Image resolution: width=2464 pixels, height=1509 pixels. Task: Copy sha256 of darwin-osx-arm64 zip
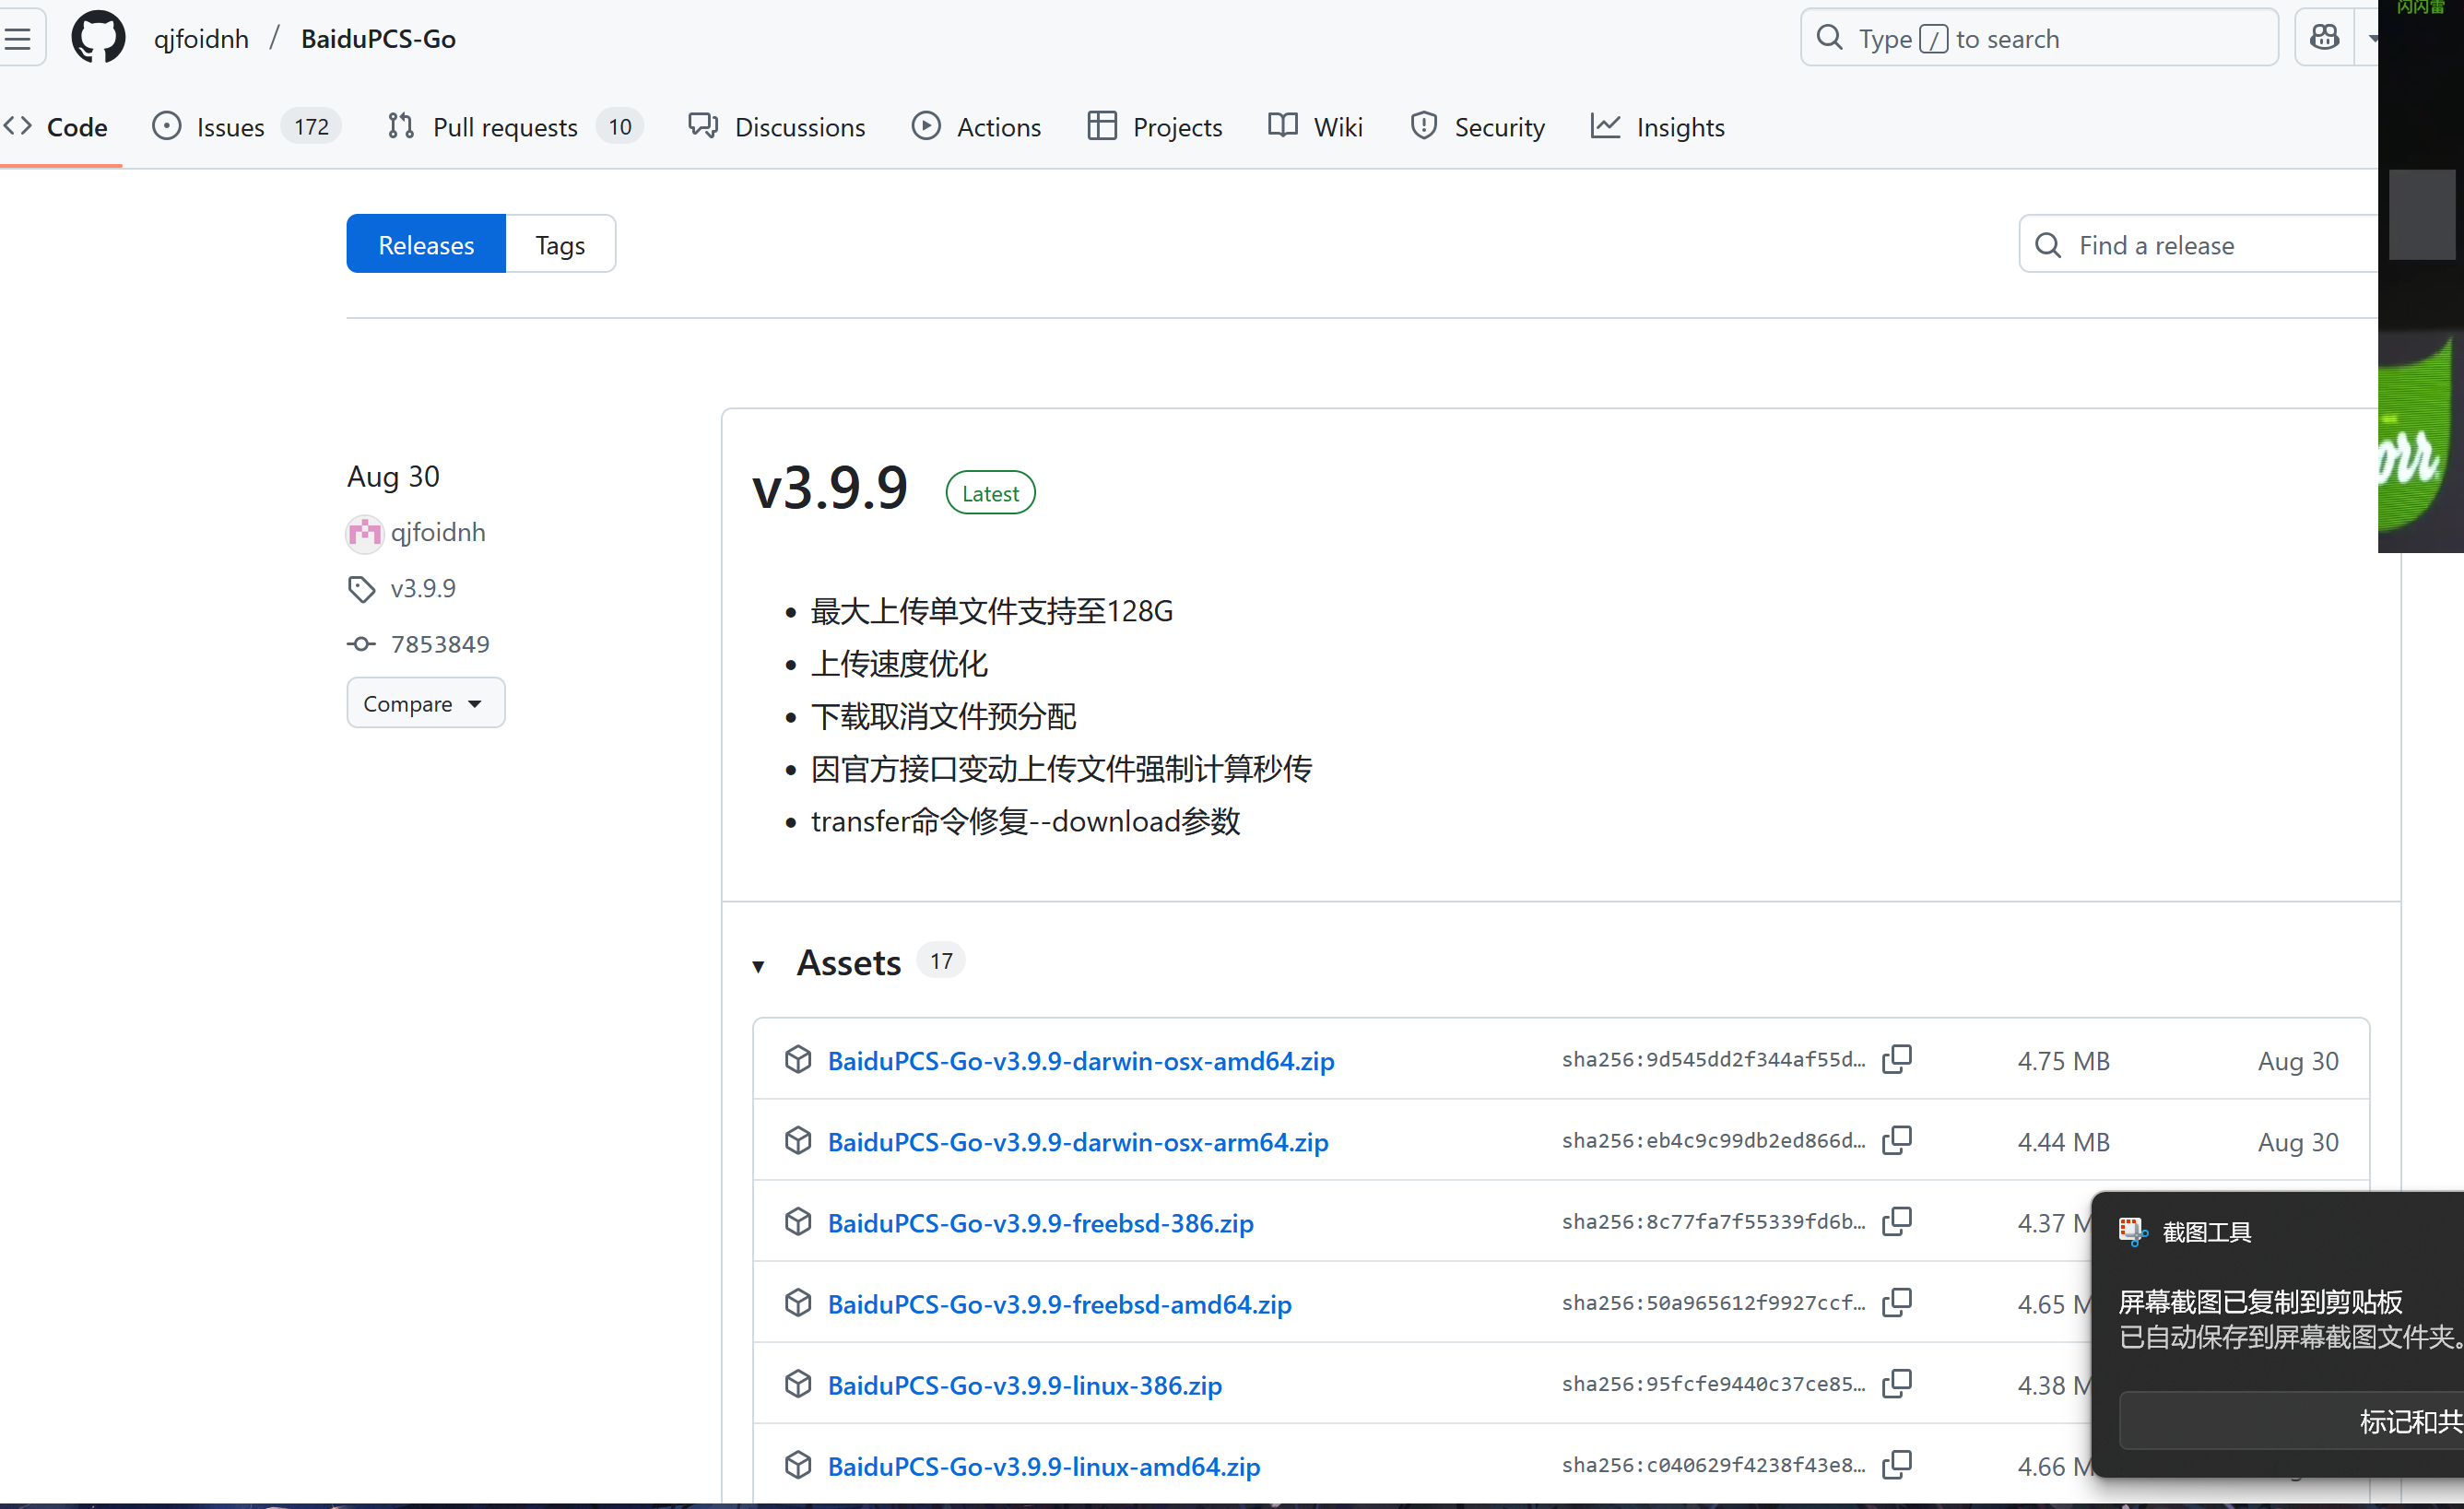point(1896,1140)
